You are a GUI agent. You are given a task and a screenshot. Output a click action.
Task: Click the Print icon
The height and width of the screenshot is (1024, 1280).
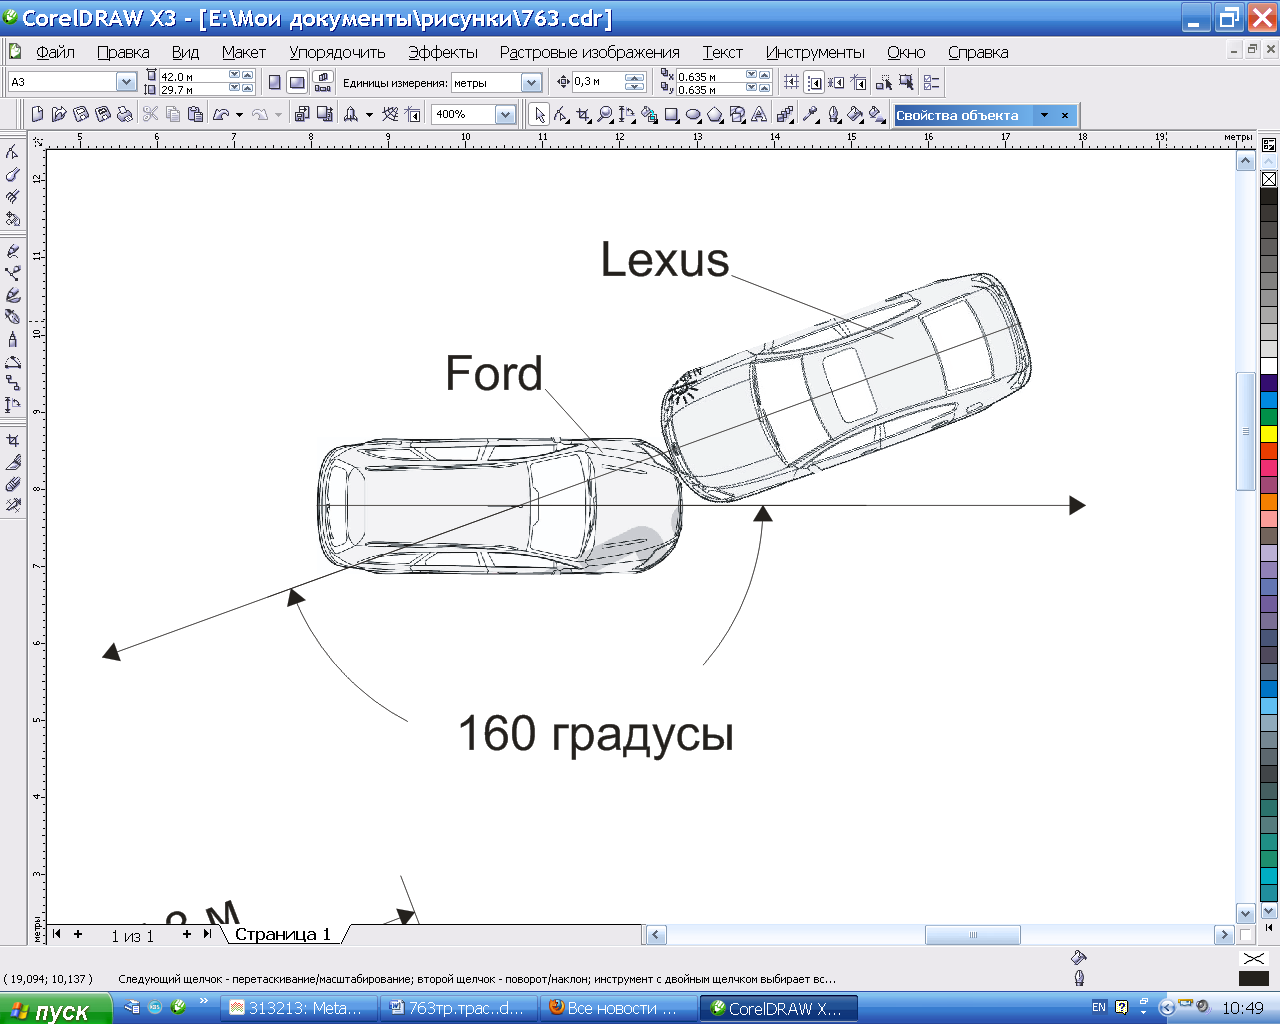tap(124, 114)
